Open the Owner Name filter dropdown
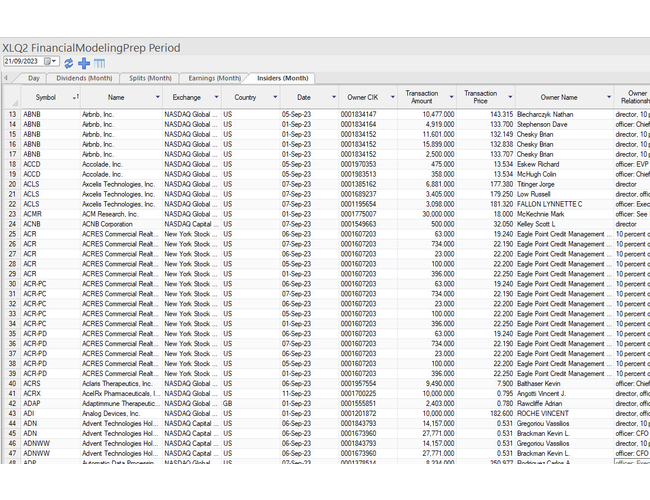 [609, 97]
